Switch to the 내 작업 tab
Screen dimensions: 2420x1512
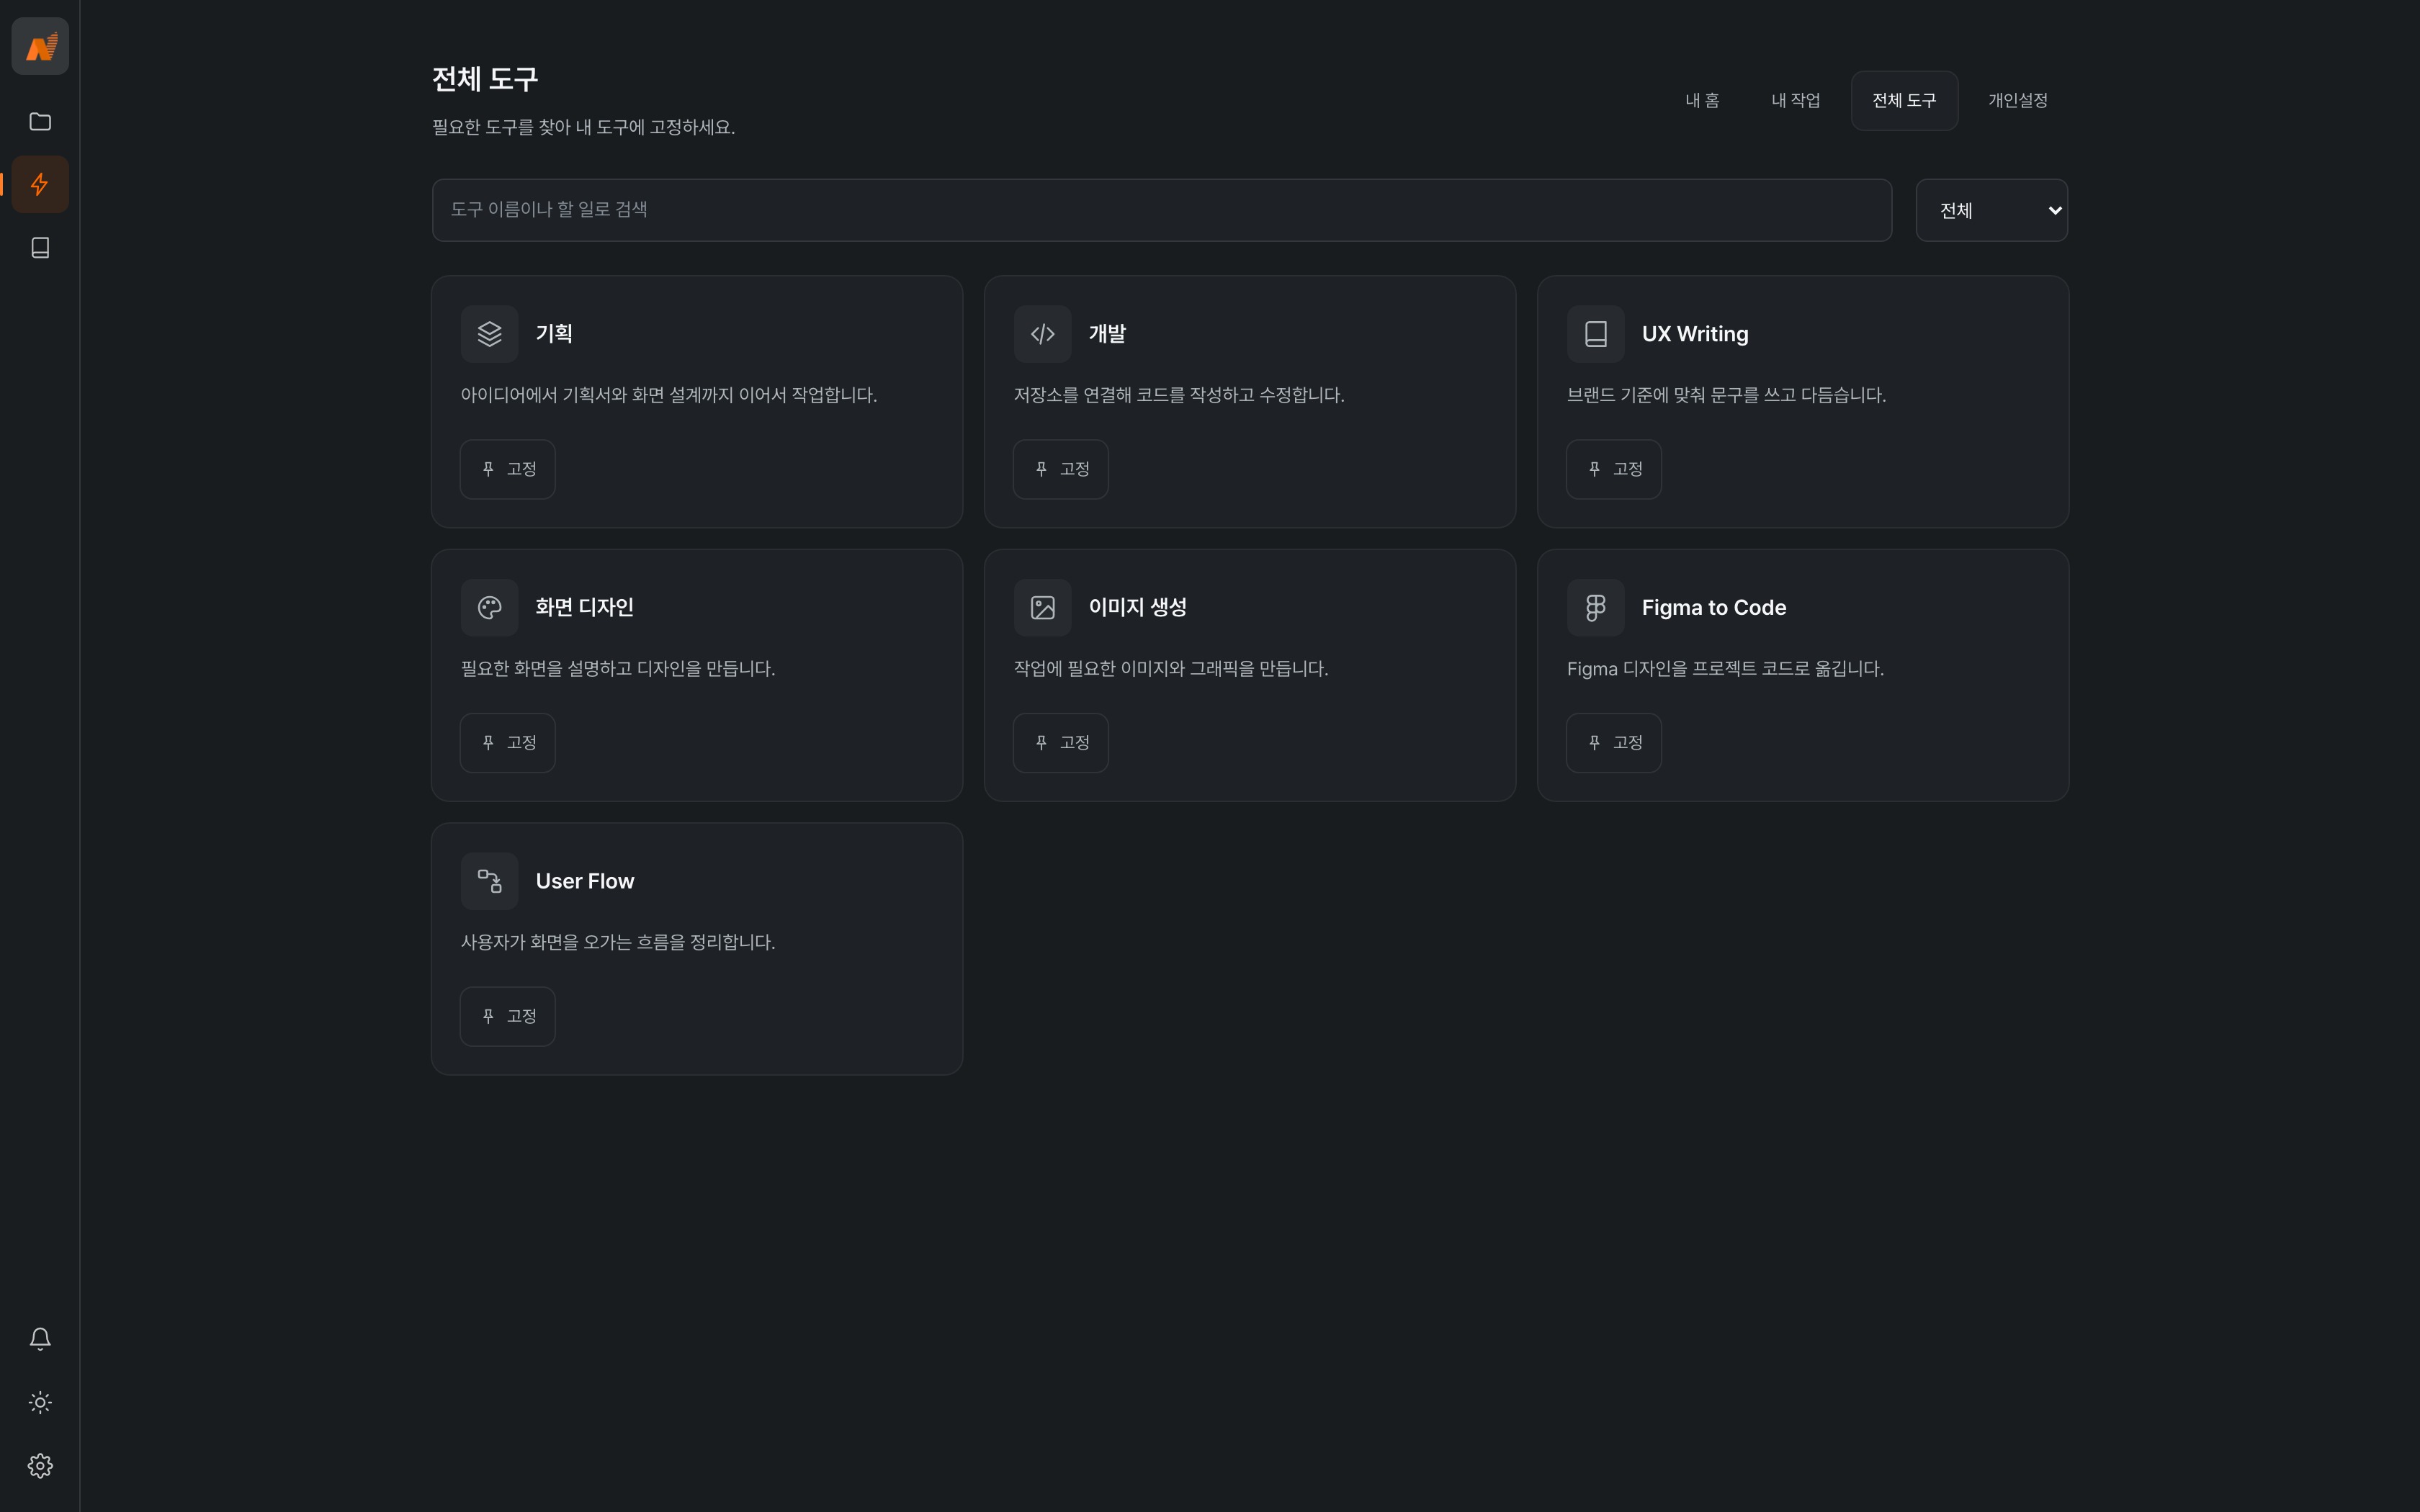pos(1795,100)
